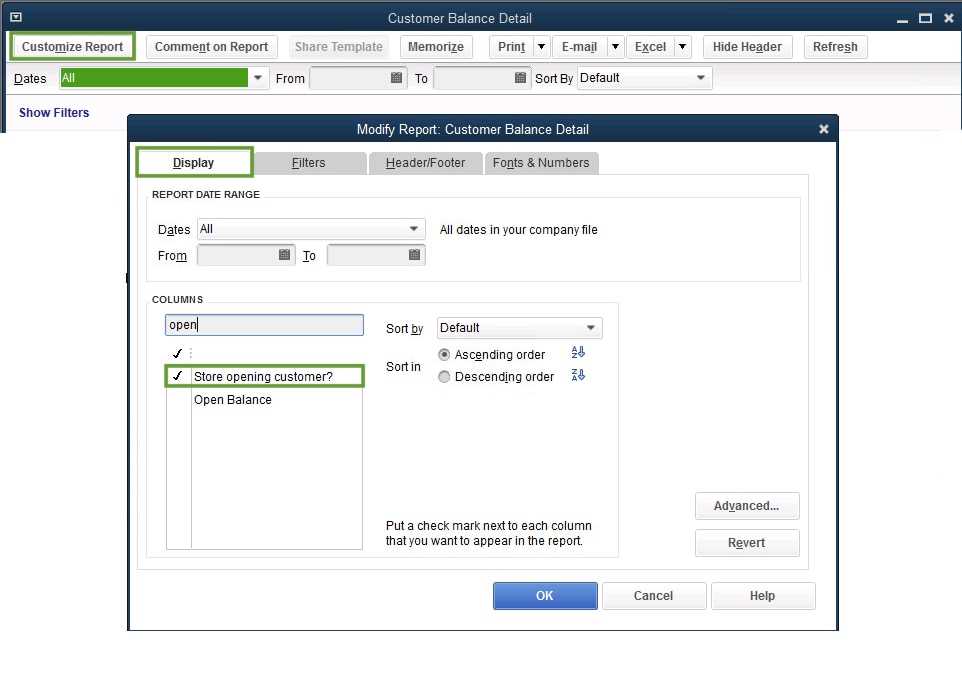The width and height of the screenshot is (962, 687).
Task: Click Comment on Report button
Action: tap(211, 47)
